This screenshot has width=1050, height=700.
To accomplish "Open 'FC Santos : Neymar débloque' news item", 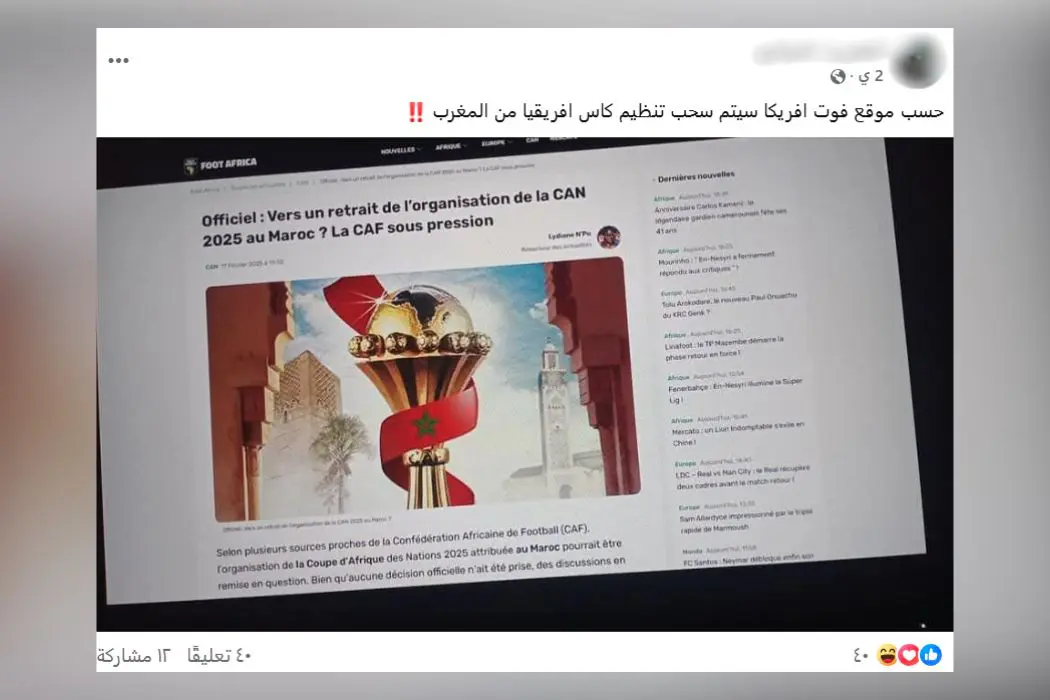I will [747, 556].
